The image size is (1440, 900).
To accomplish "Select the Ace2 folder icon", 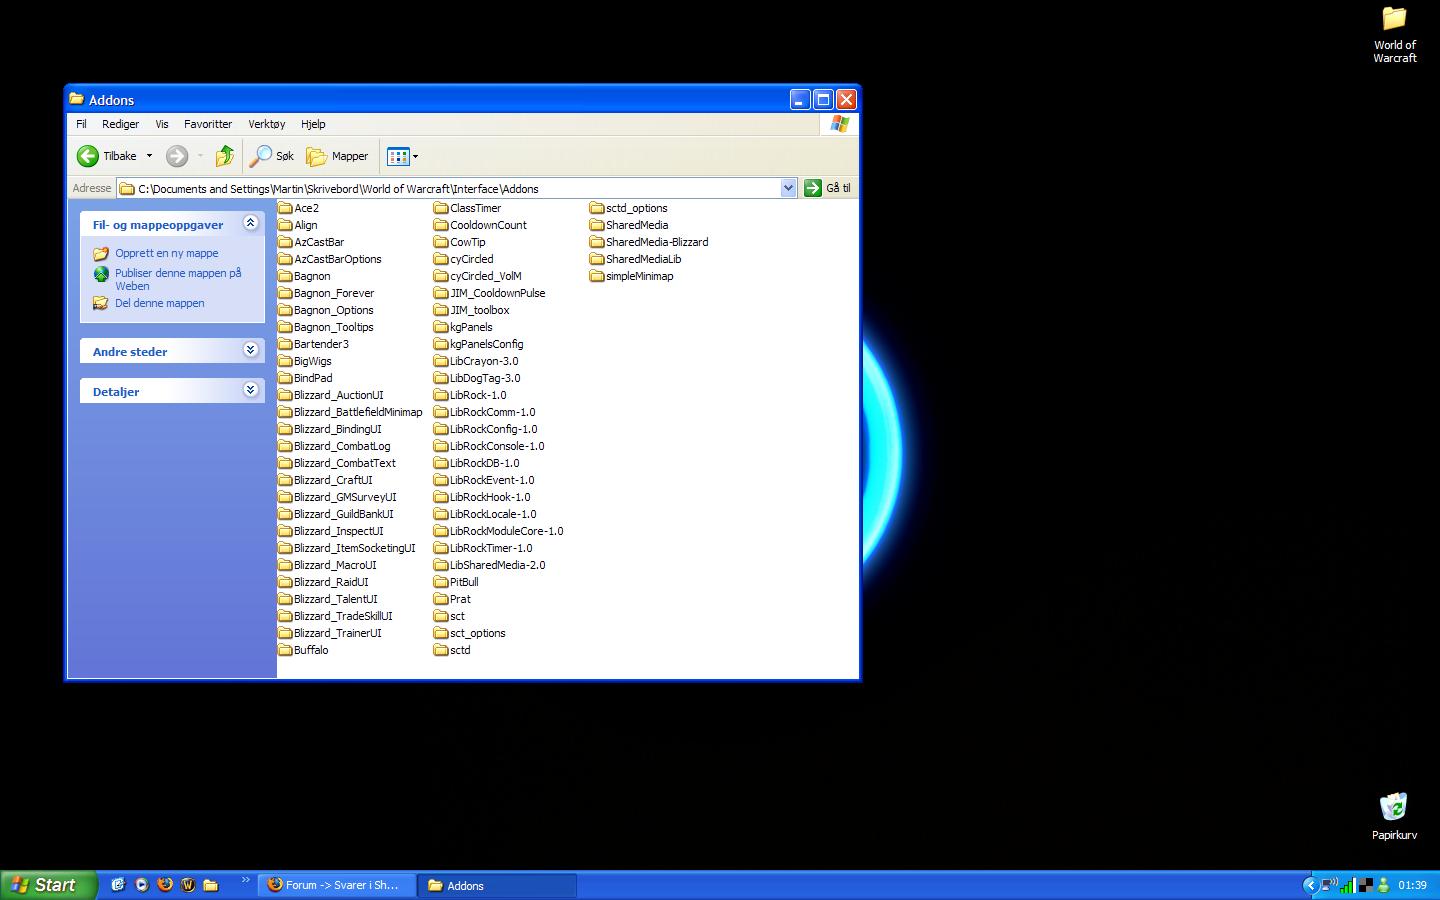I will tap(285, 208).
